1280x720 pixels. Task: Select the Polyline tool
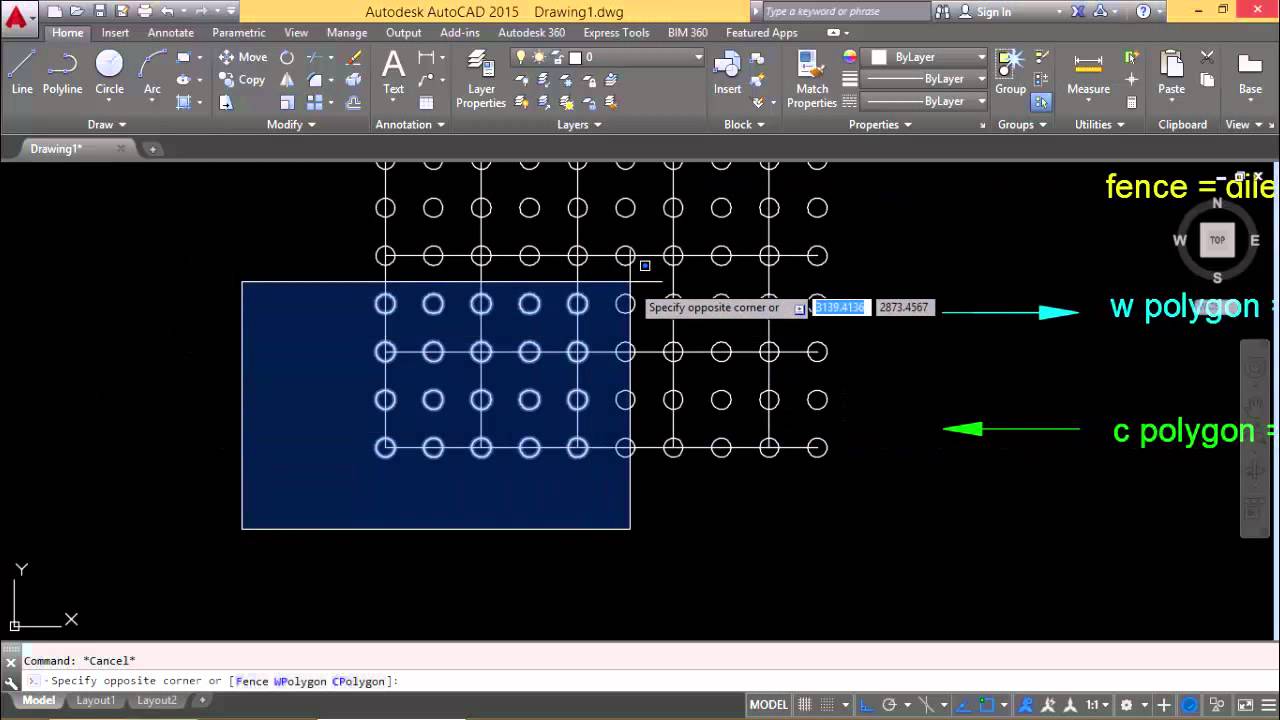coord(62,72)
